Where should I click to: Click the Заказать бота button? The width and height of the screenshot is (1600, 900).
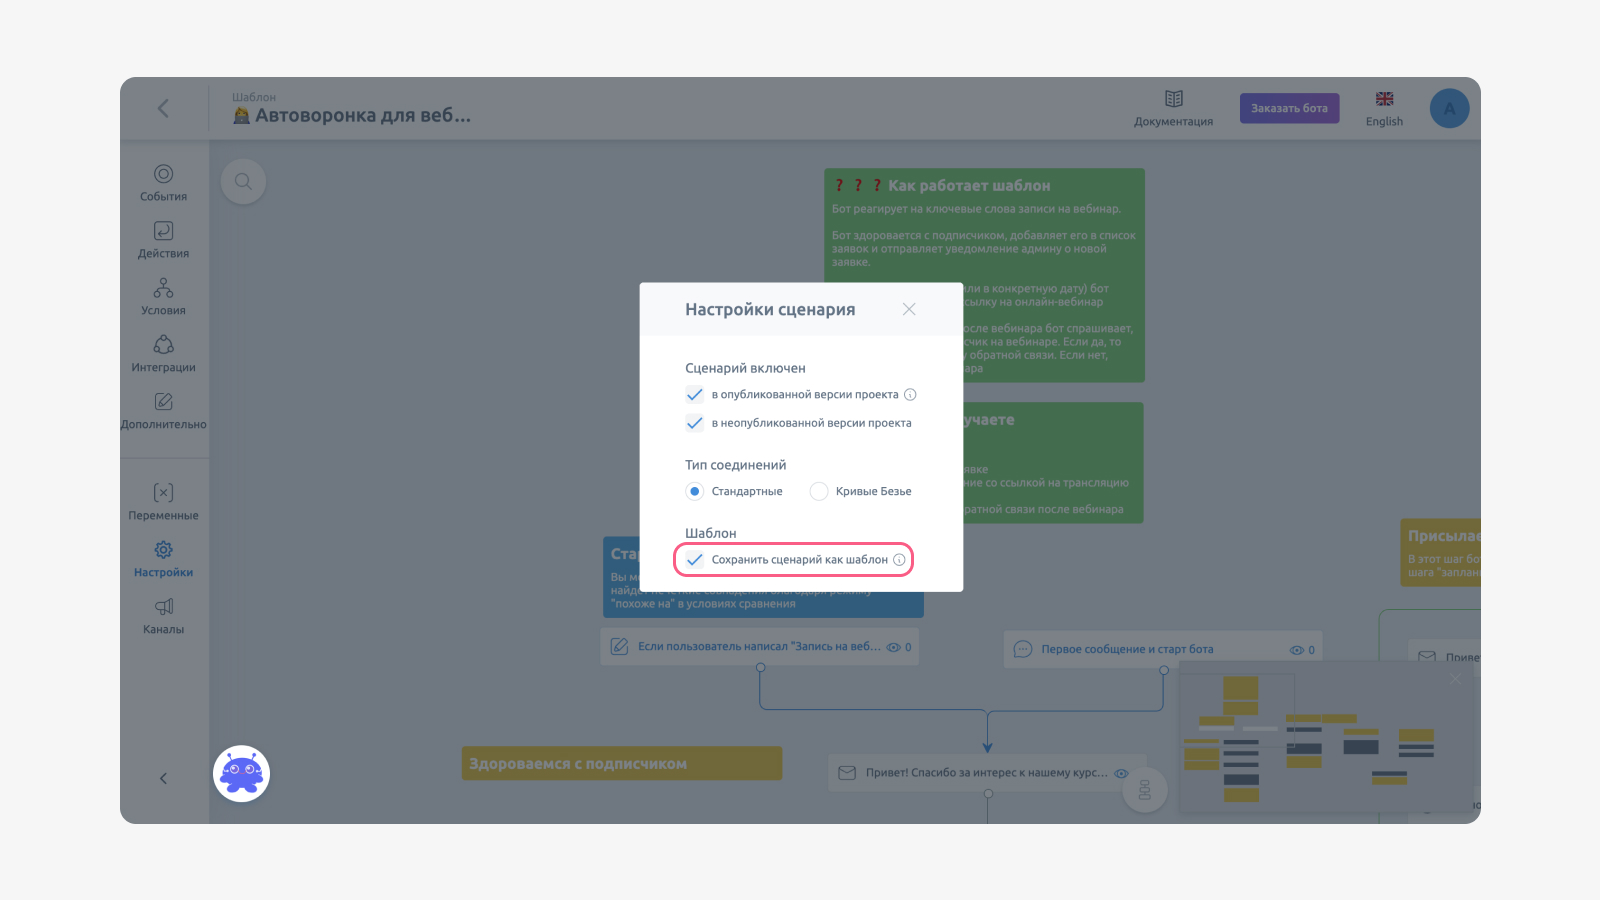(x=1289, y=108)
